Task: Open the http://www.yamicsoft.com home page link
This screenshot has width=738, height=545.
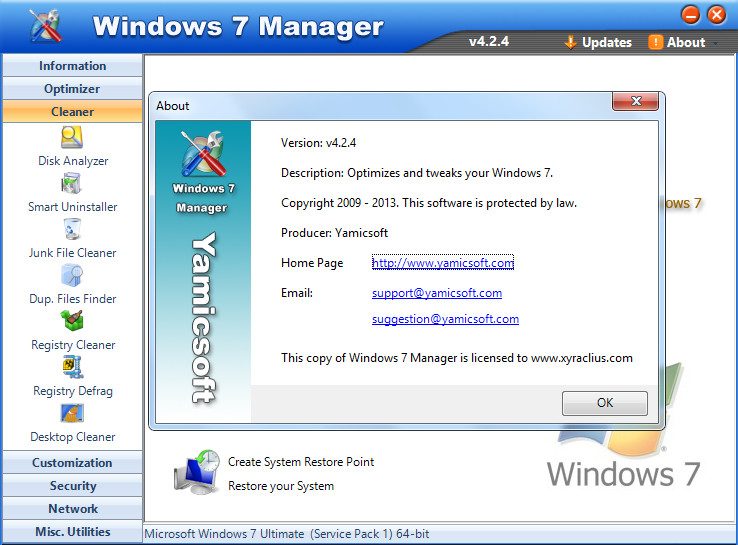Action: (x=442, y=263)
